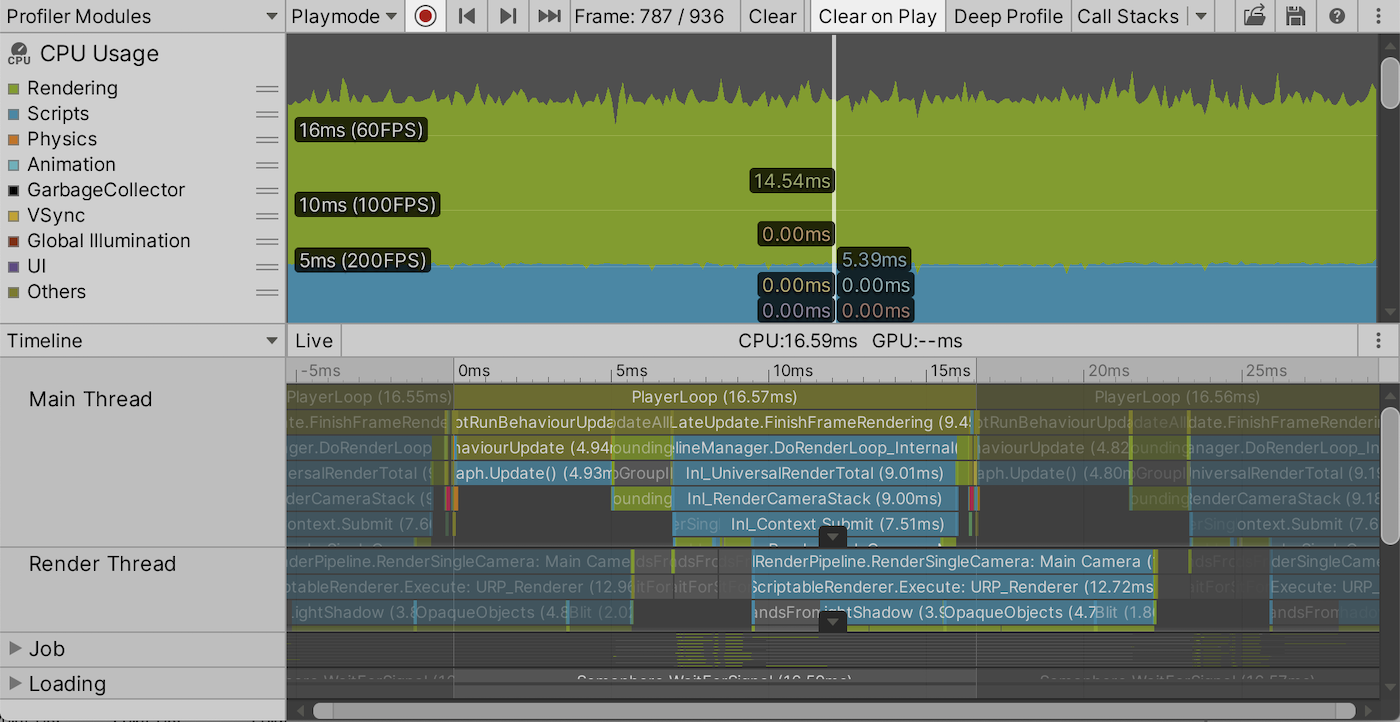The height and width of the screenshot is (722, 1400).
Task: Start recording with the red Record button
Action: (425, 16)
